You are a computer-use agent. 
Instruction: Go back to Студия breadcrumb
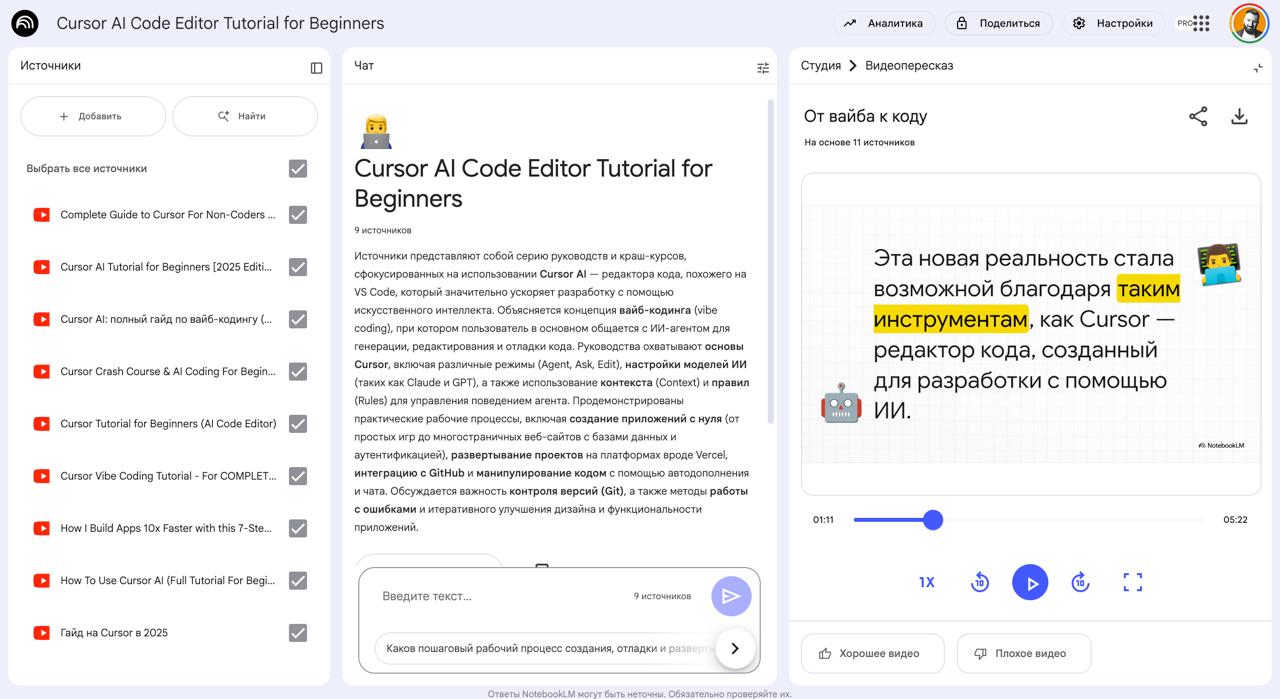(821, 66)
